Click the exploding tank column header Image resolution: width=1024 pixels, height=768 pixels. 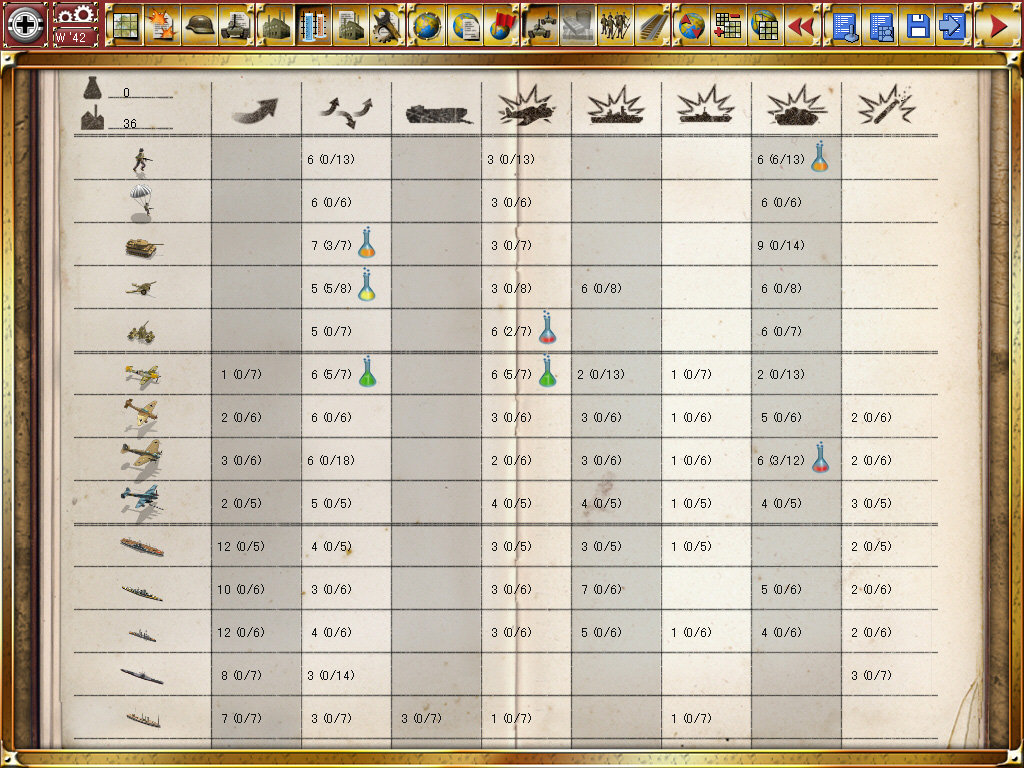[796, 106]
